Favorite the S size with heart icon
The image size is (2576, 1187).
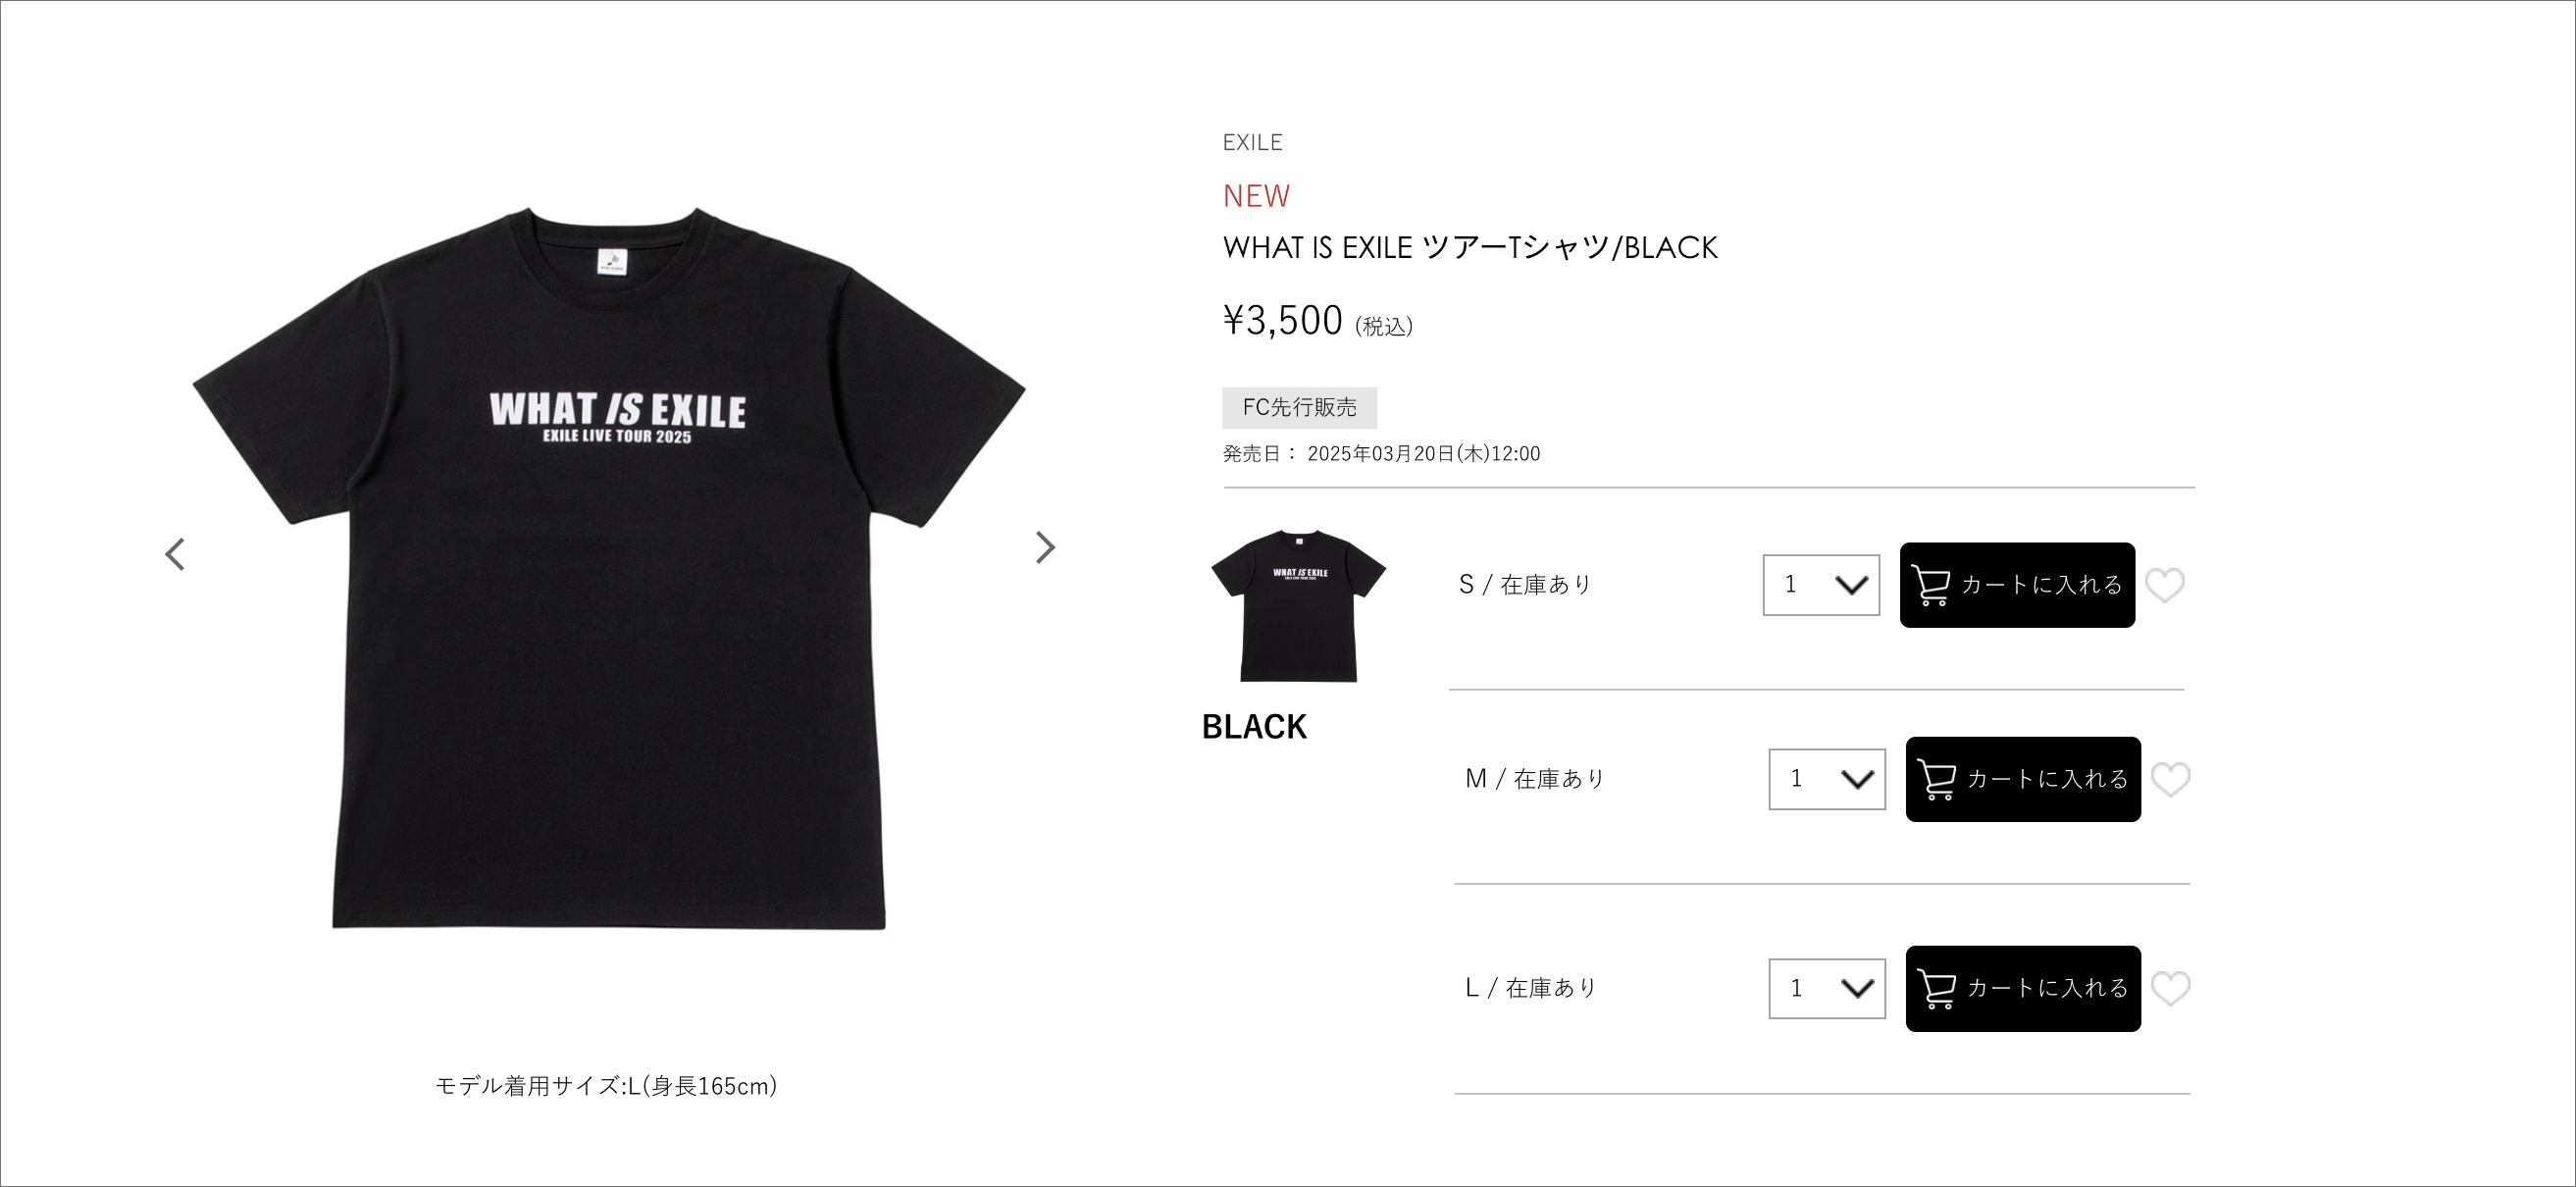(x=2165, y=585)
